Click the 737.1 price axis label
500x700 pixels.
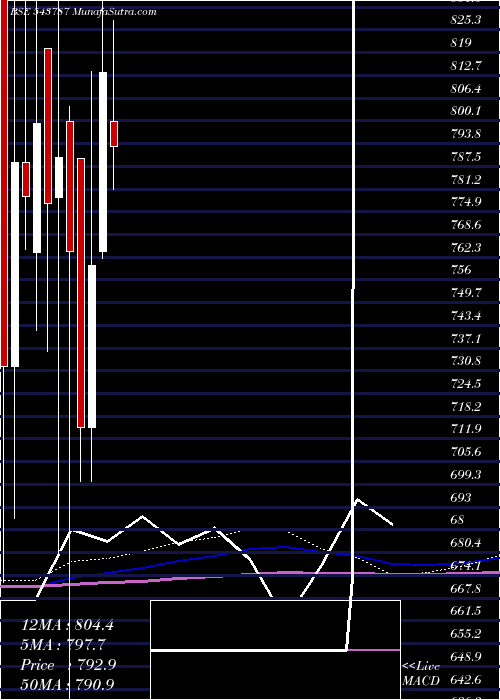[x=466, y=338]
